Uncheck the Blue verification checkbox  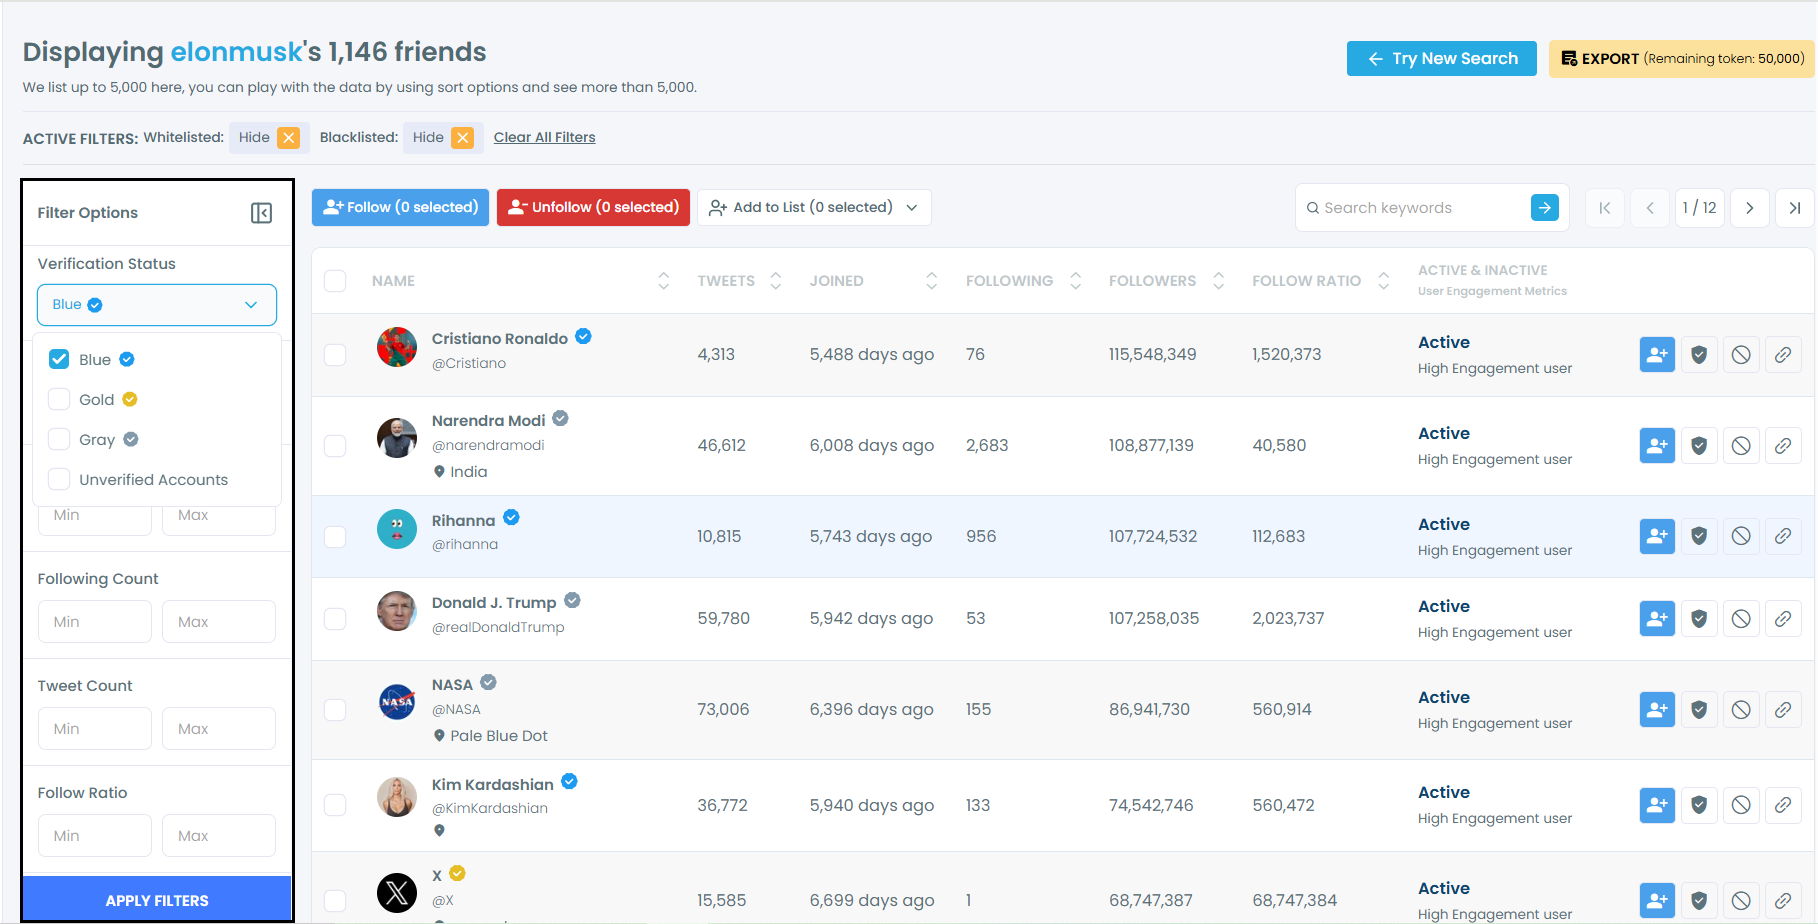pos(59,359)
